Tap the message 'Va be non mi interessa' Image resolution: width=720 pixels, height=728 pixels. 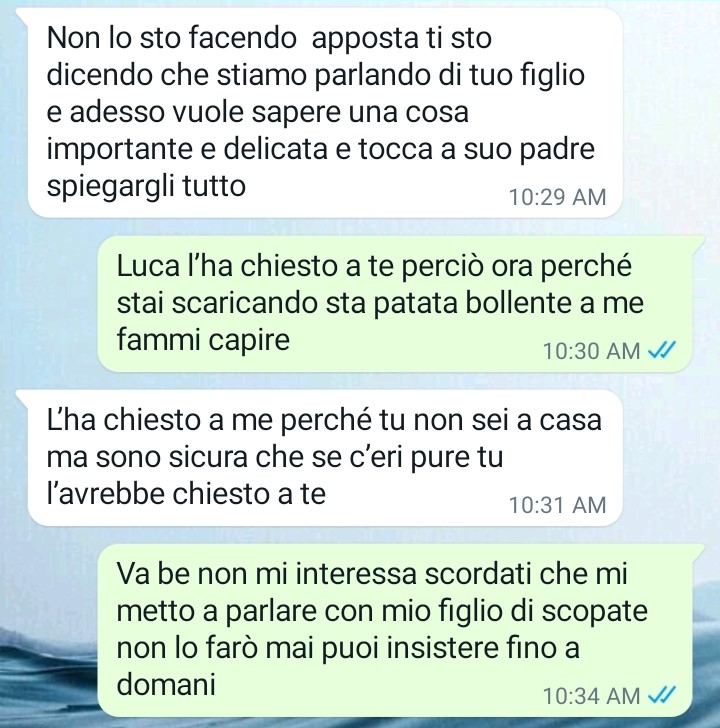[x=395, y=630]
